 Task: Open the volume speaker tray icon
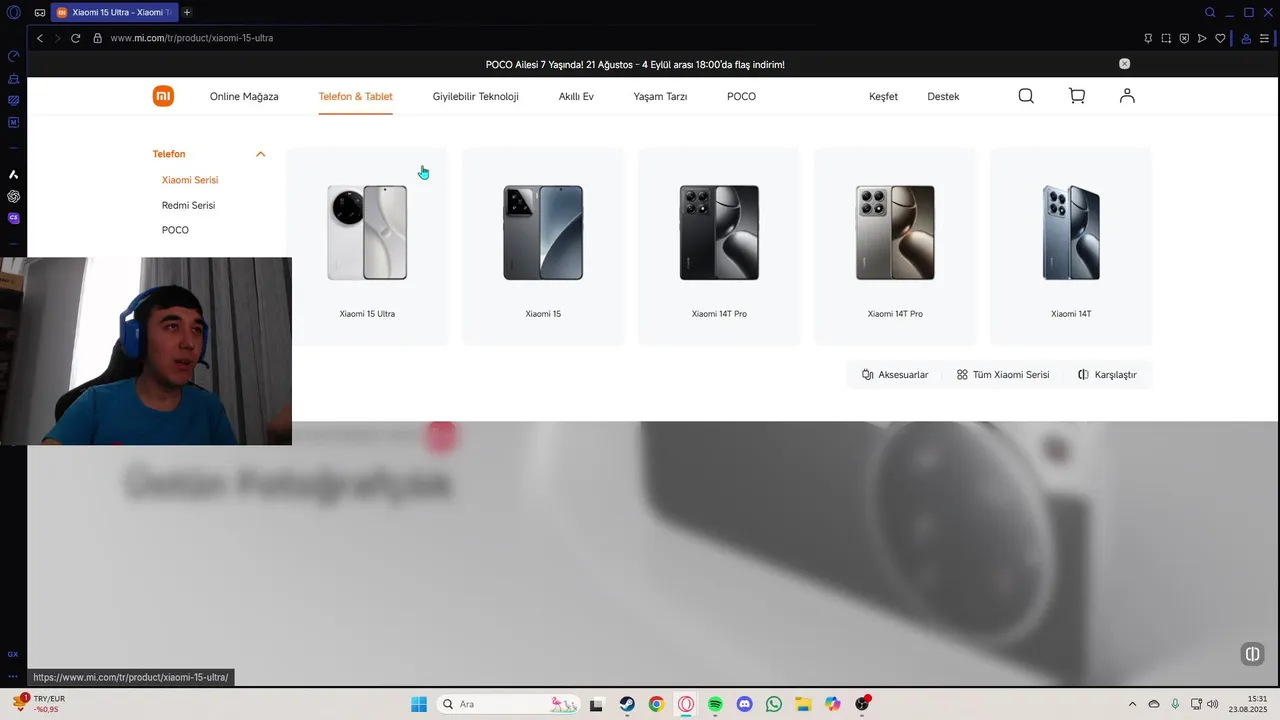click(1213, 704)
